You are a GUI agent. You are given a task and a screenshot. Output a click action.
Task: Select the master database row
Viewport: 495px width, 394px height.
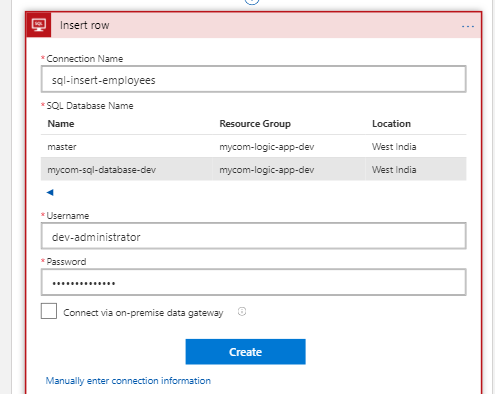point(253,147)
